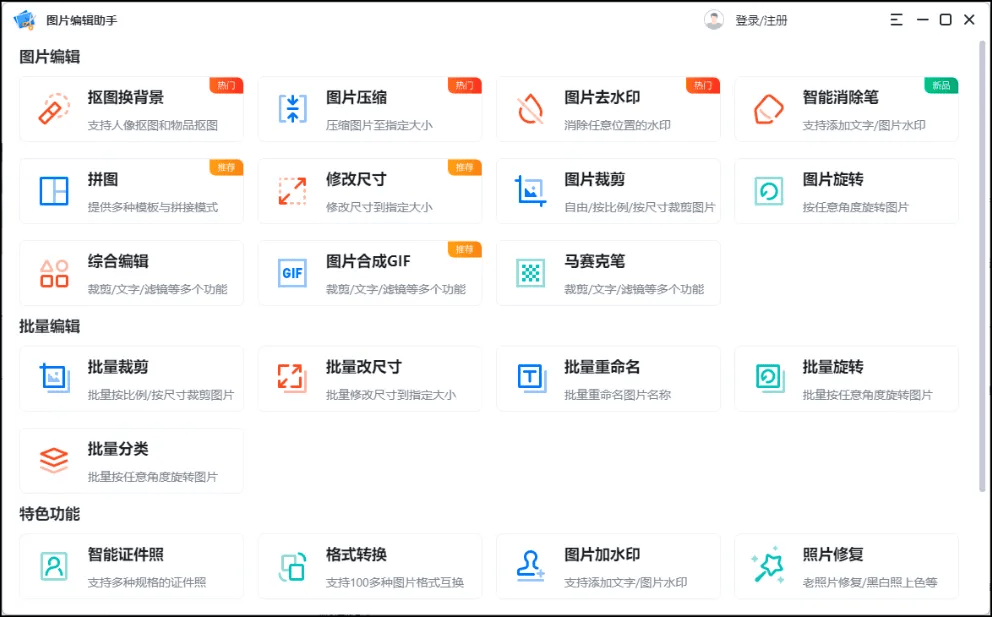Select the 图片去水印 watermark remover

[608, 107]
